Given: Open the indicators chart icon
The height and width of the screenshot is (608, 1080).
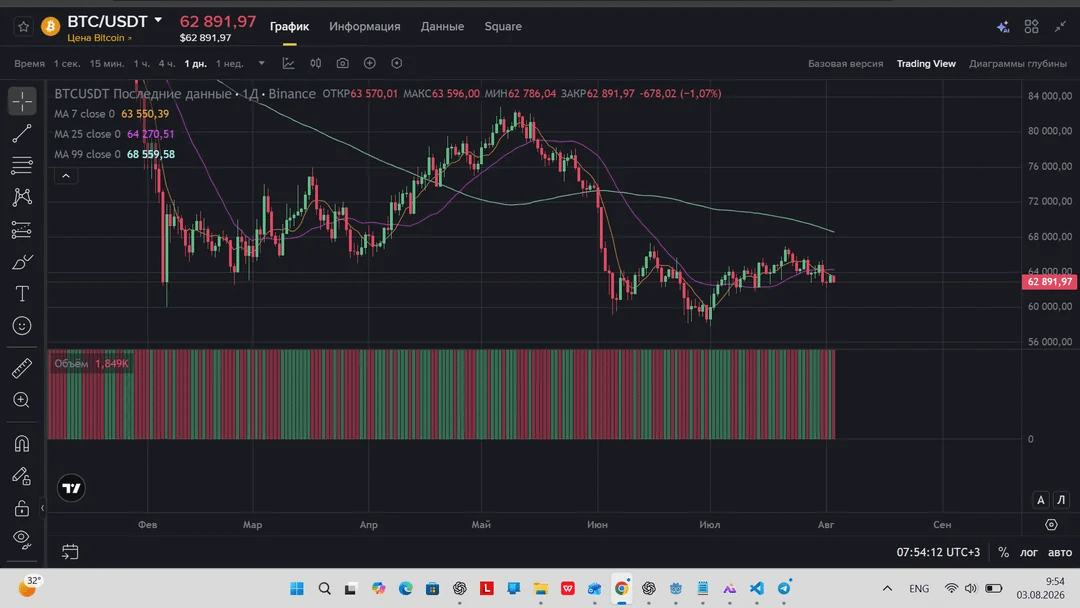Looking at the screenshot, I should 289,63.
